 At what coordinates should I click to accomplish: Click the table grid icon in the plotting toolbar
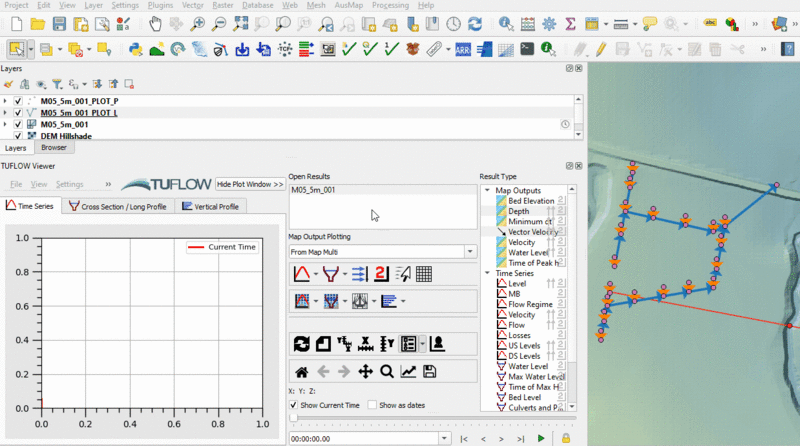[424, 274]
